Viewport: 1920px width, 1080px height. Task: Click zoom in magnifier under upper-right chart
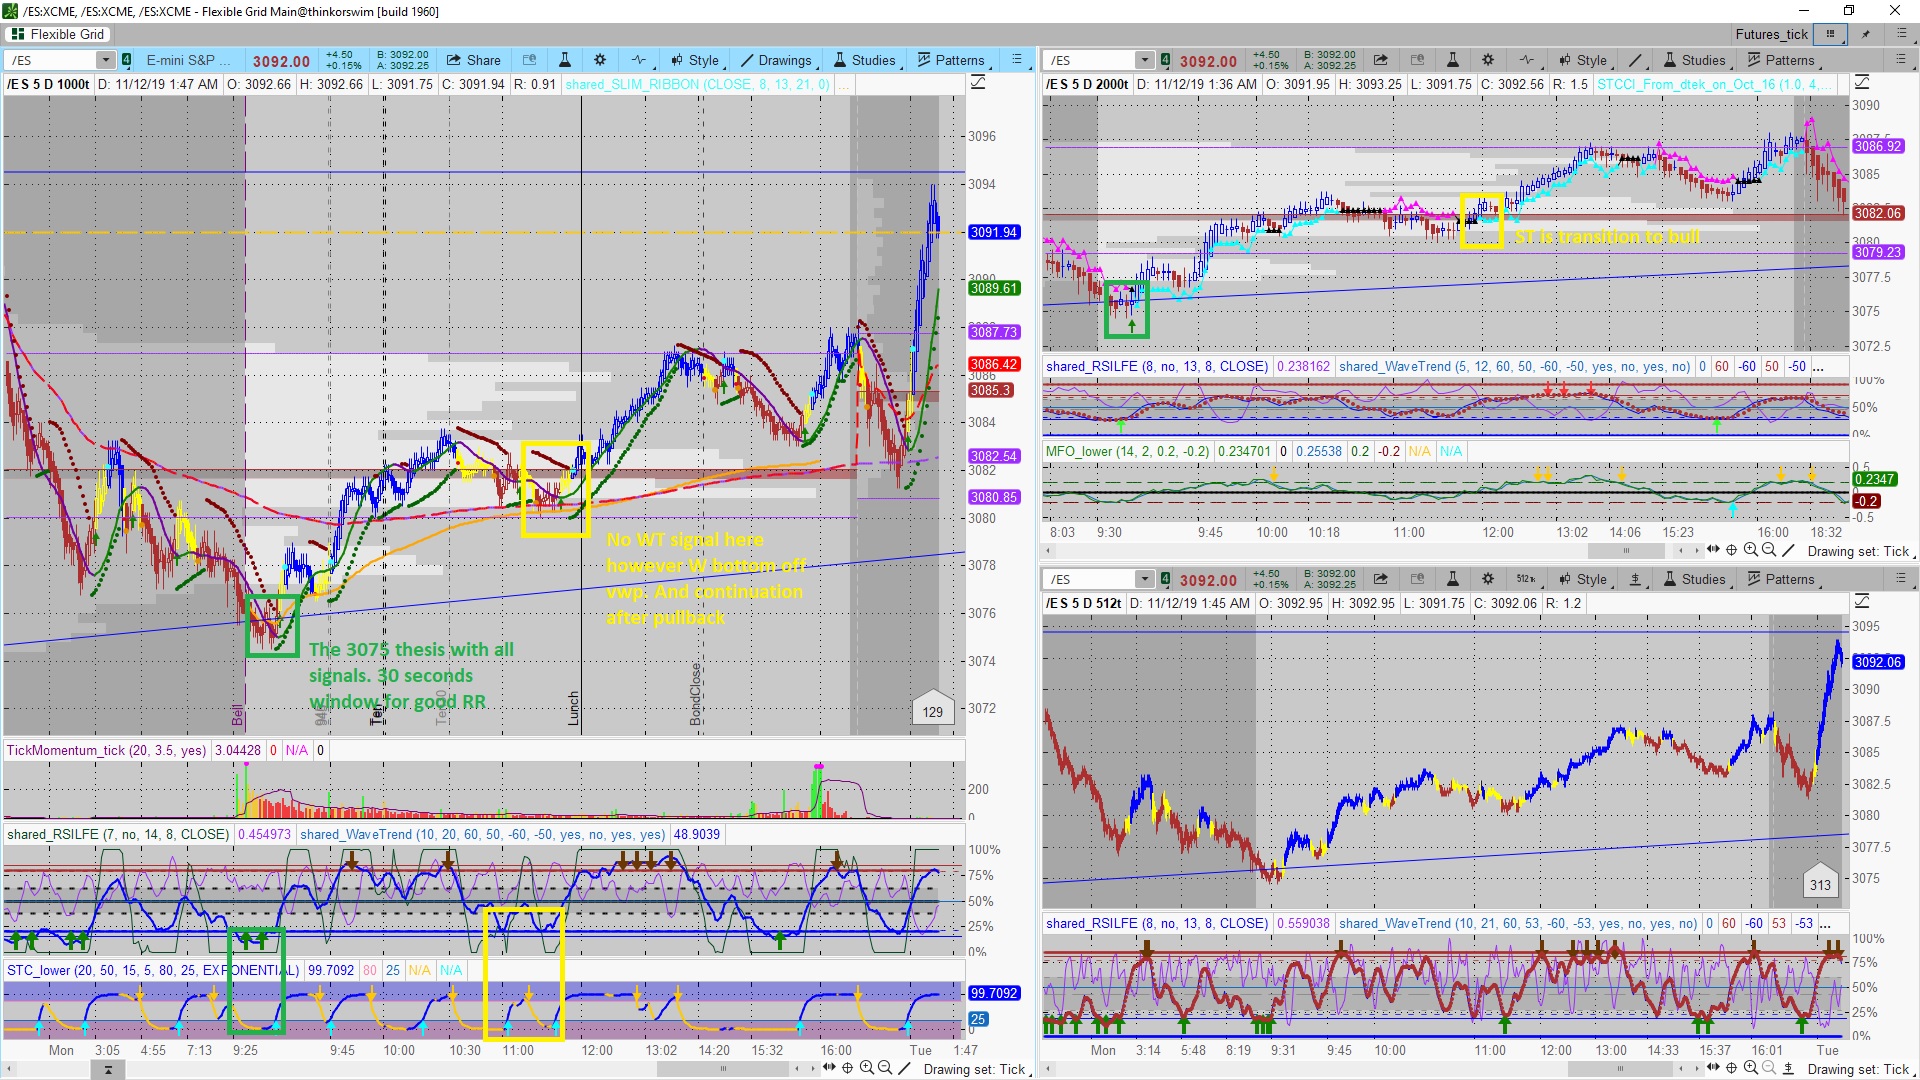click(1751, 550)
